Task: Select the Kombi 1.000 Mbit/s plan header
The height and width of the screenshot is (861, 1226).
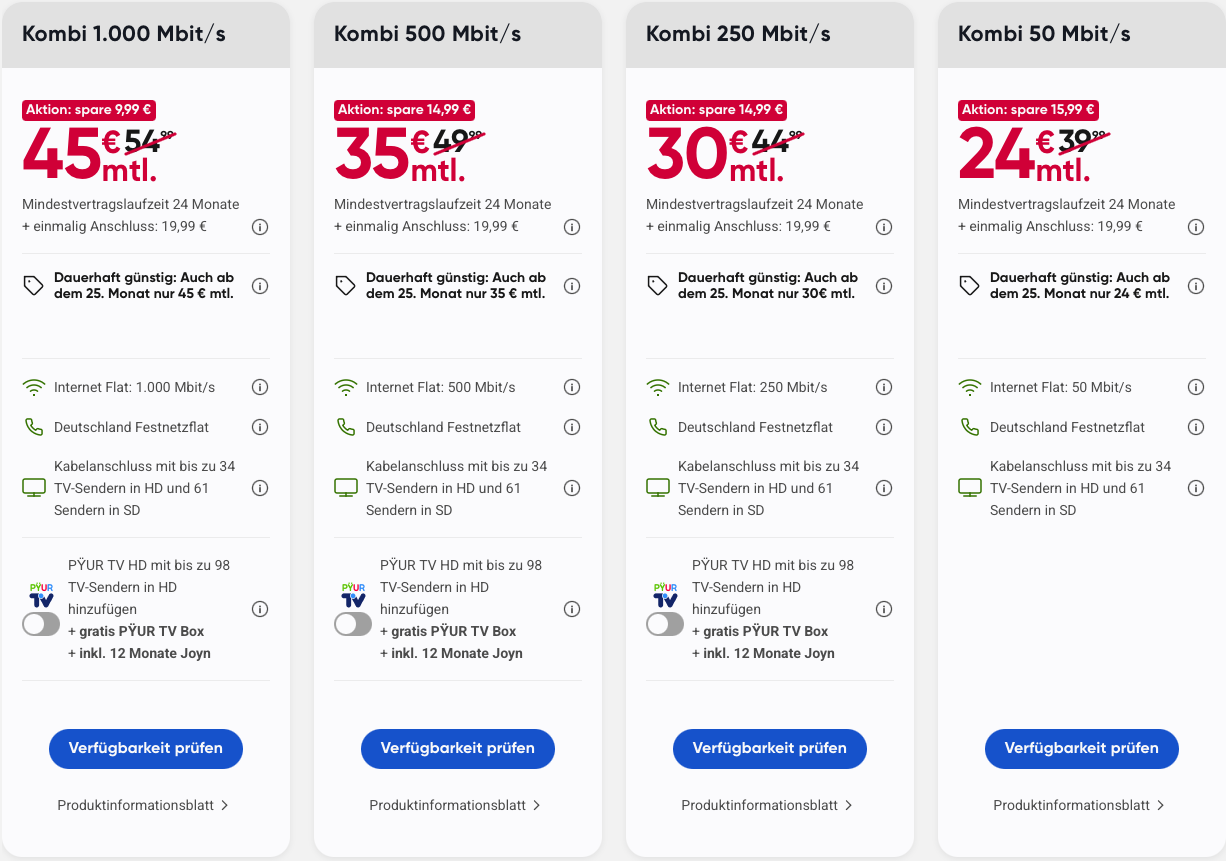Action: click(124, 34)
